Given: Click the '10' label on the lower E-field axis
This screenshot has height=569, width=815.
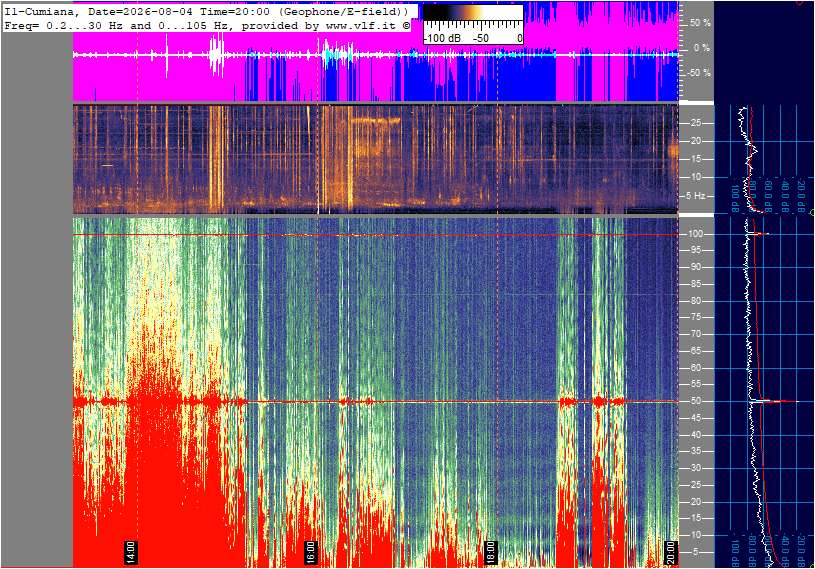Looking at the screenshot, I should (694, 535).
